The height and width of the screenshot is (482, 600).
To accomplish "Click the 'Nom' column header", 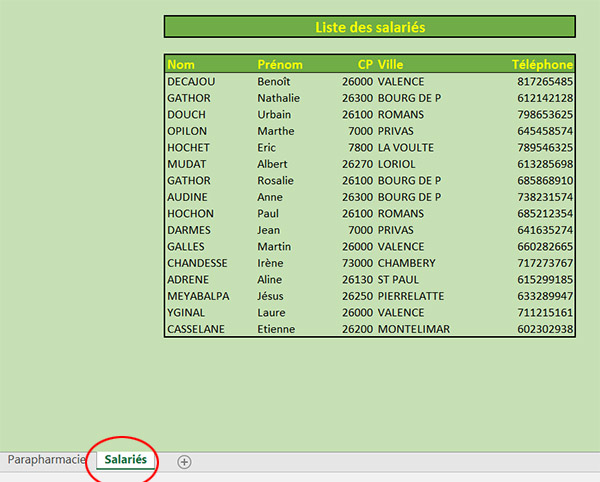I will click(x=181, y=65).
